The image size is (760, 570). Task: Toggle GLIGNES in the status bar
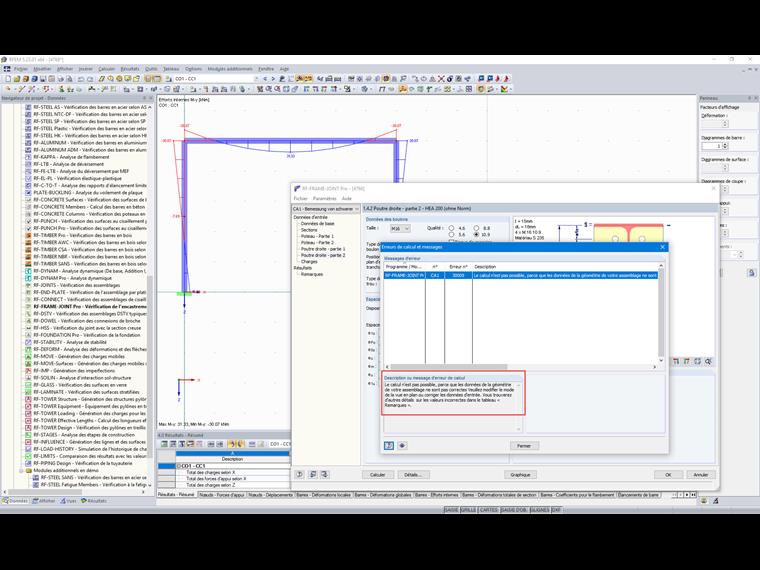539,510
